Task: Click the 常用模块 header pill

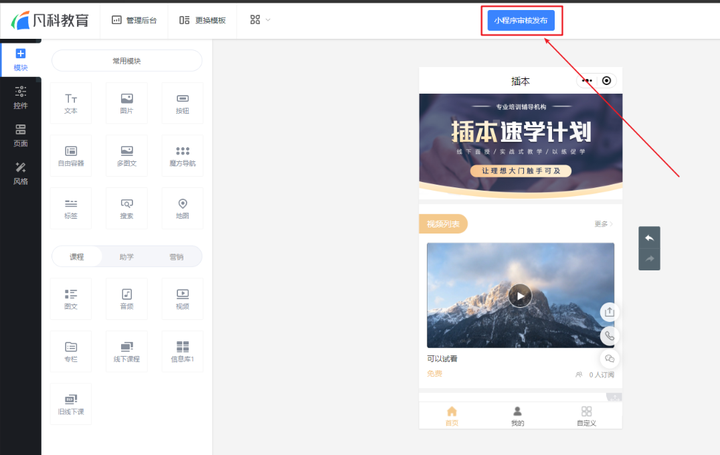Action: pyautogui.click(x=127, y=61)
